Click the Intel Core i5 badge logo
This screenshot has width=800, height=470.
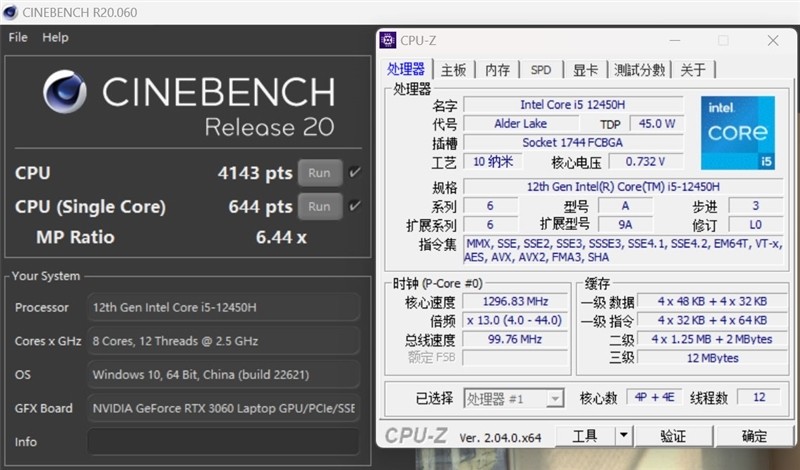tap(738, 133)
